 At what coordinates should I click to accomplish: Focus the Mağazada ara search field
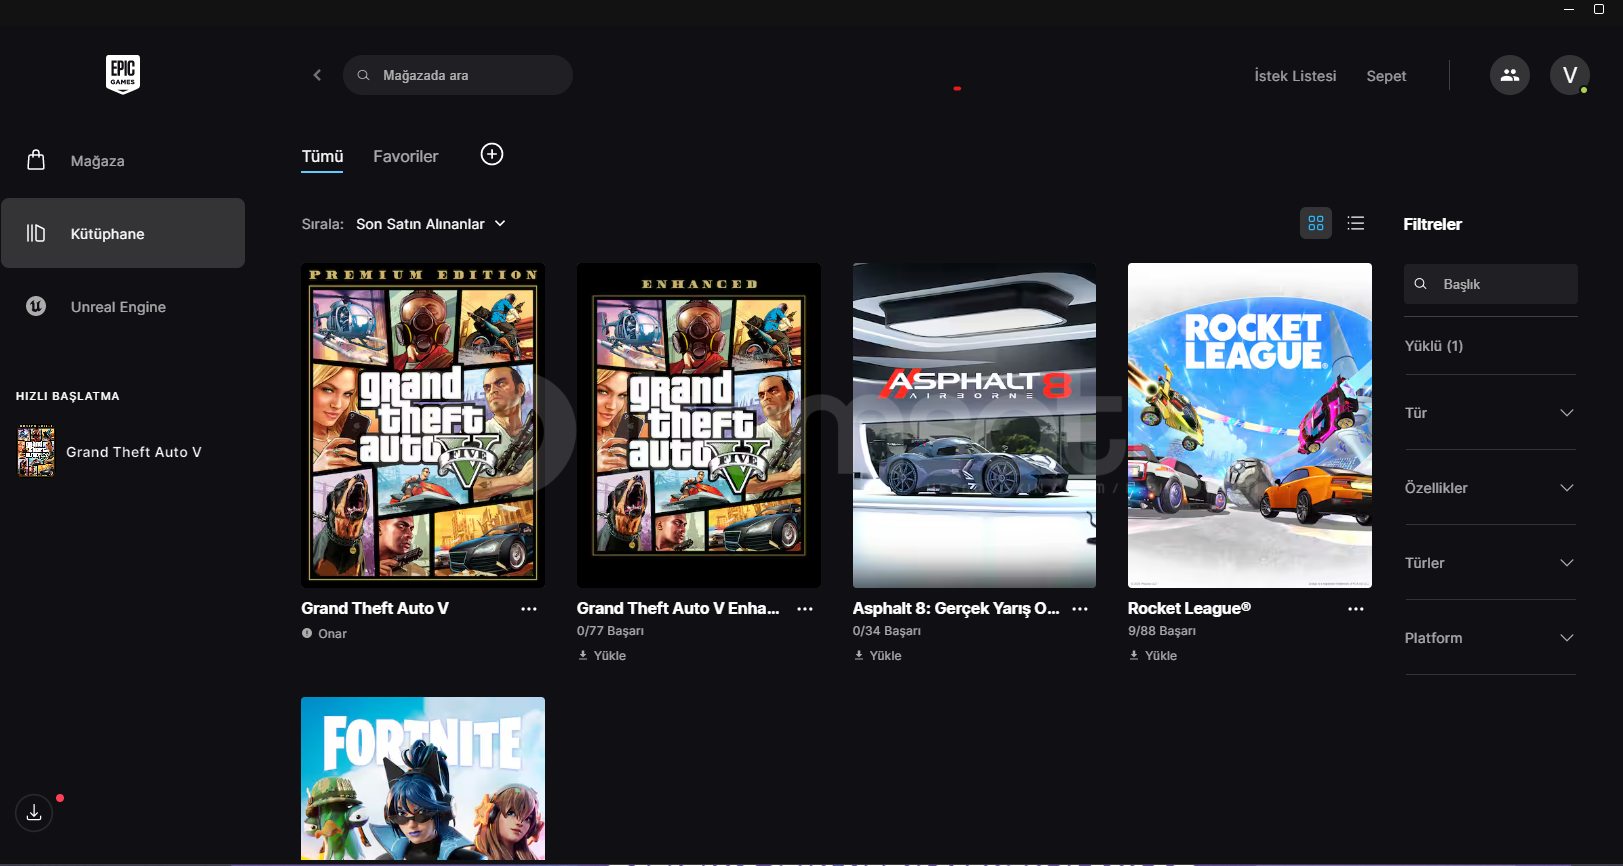tap(458, 75)
